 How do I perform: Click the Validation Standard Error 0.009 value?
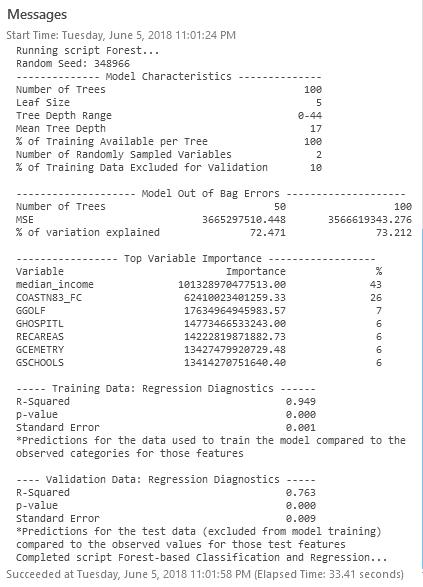301,518
